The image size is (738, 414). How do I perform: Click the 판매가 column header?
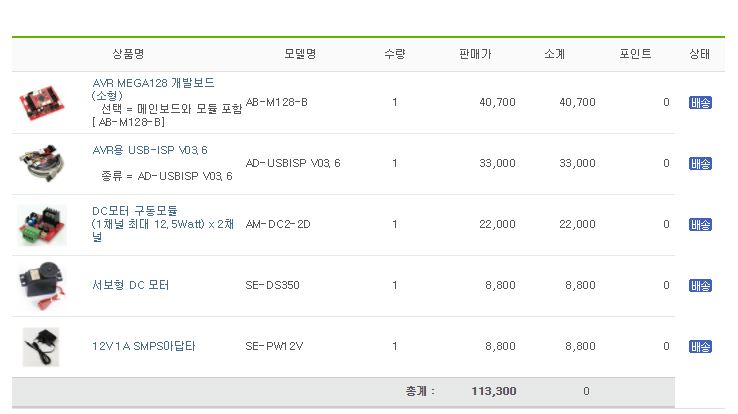click(x=475, y=54)
